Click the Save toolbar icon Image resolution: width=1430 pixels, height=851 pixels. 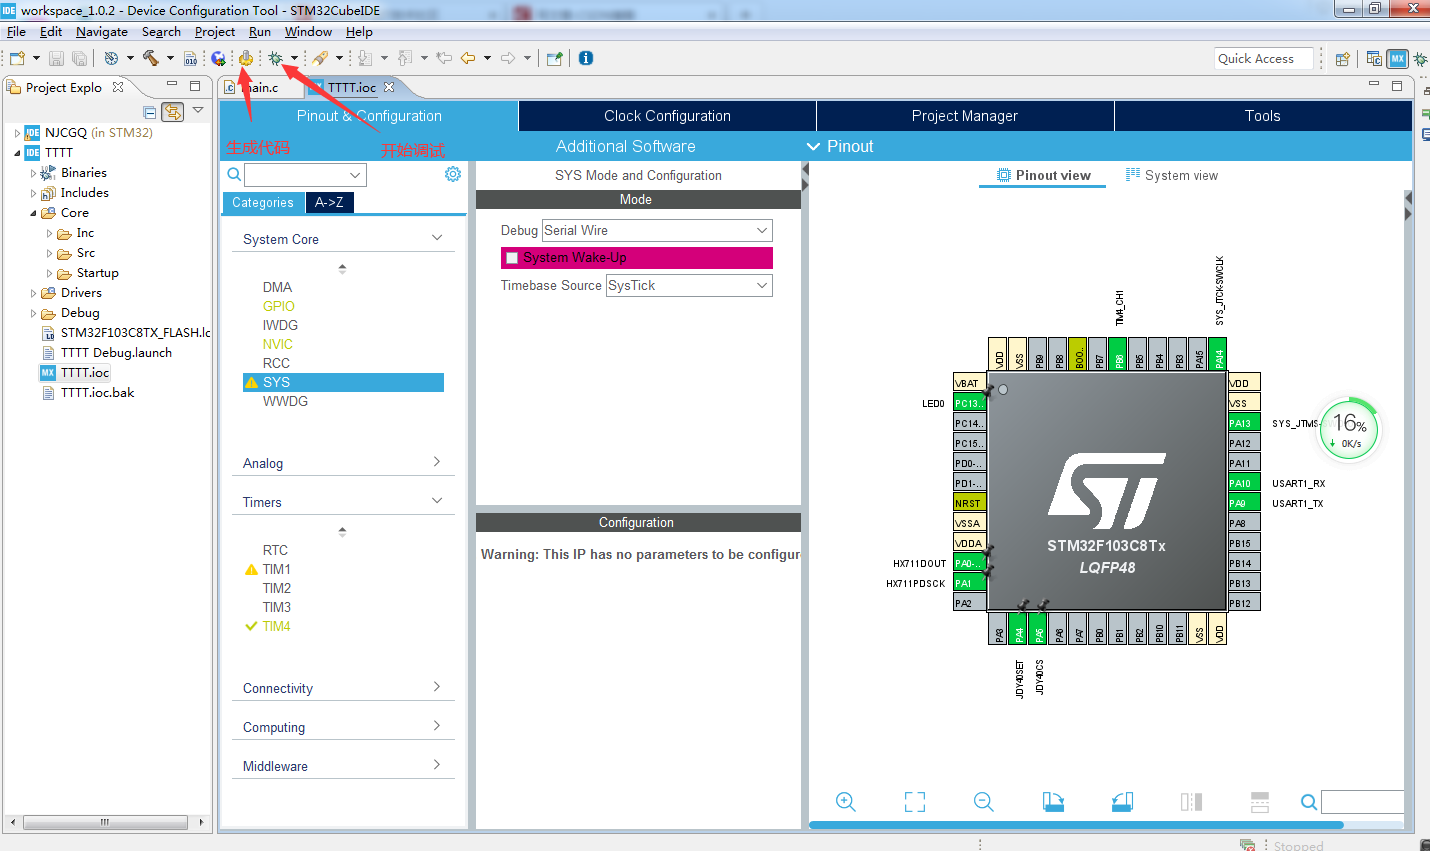coord(55,58)
